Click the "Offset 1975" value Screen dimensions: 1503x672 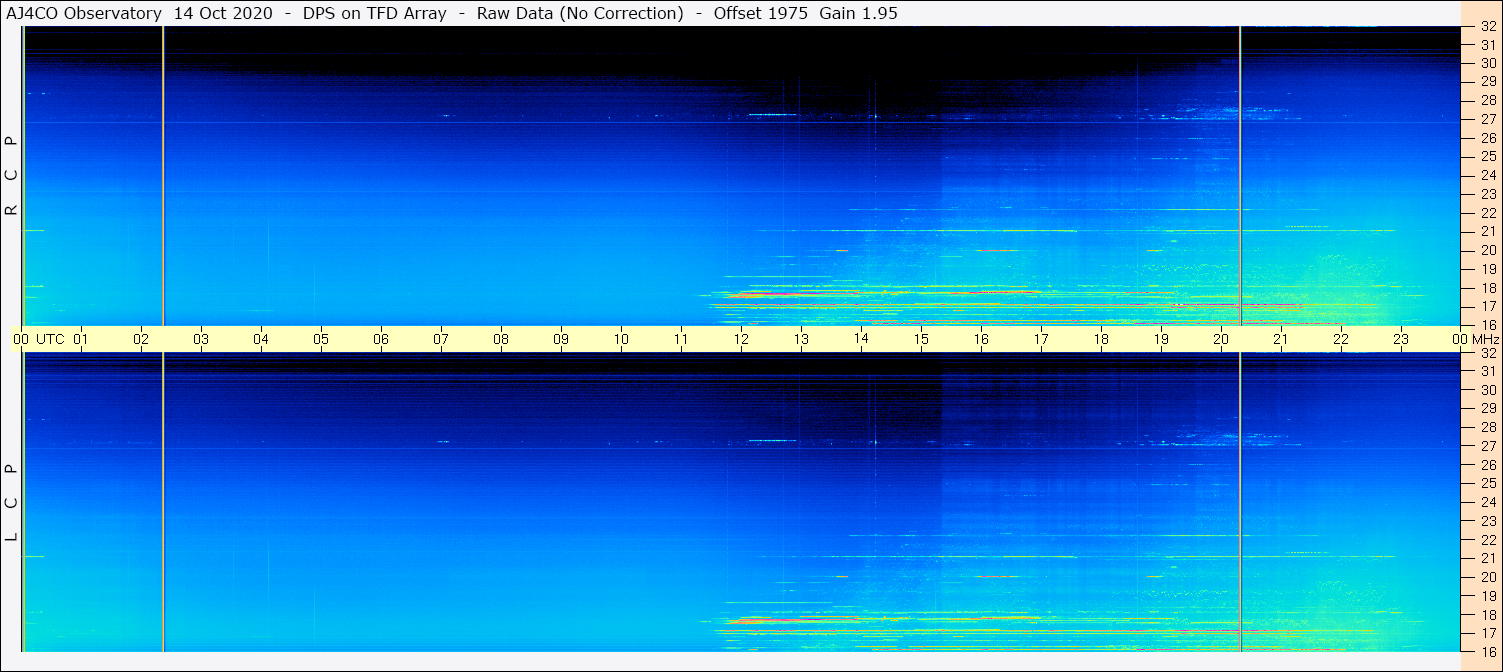coord(760,13)
